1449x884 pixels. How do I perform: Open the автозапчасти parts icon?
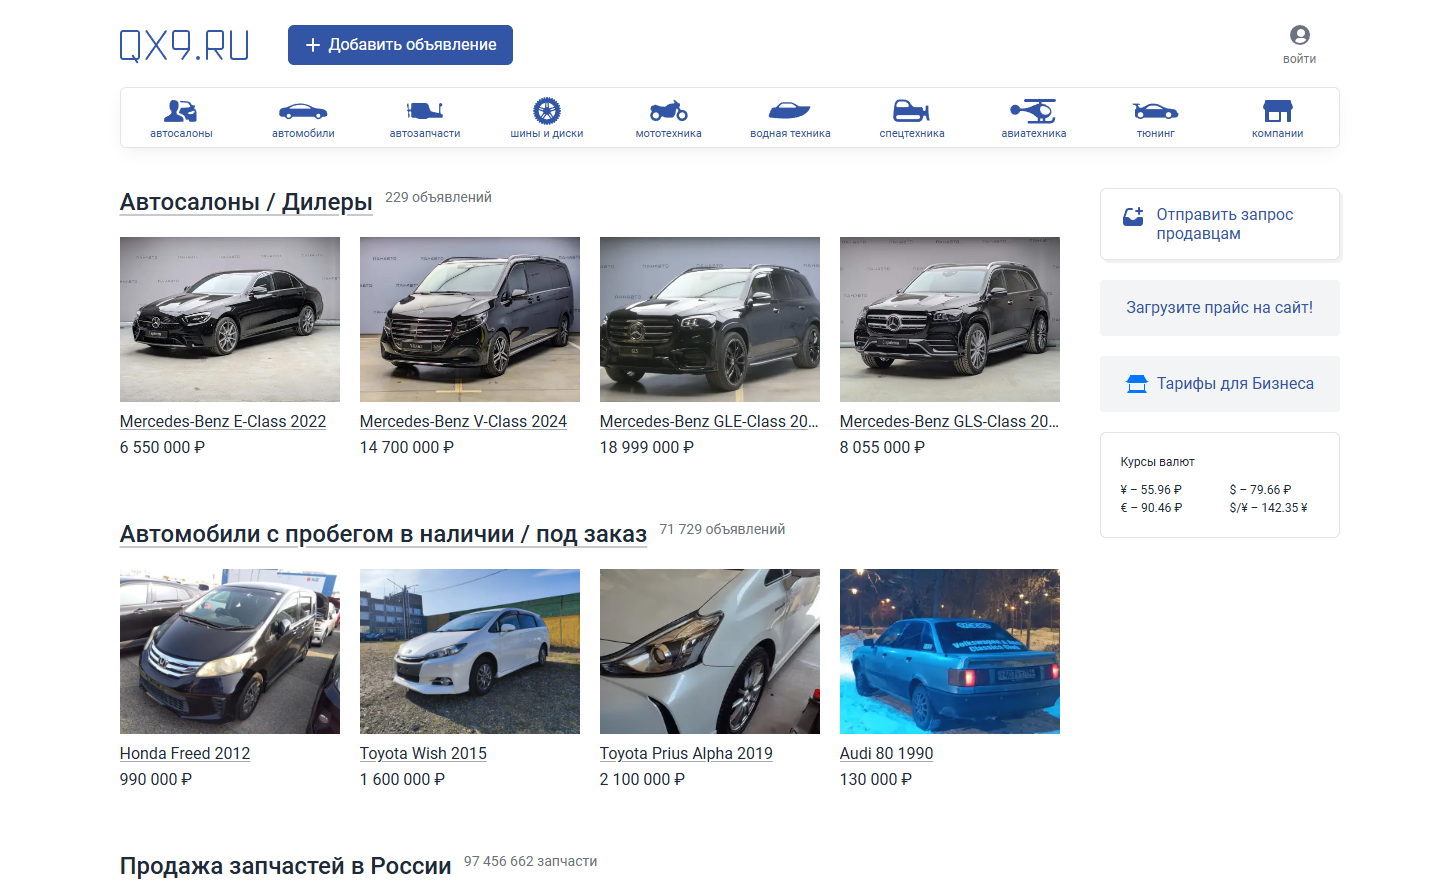425,111
